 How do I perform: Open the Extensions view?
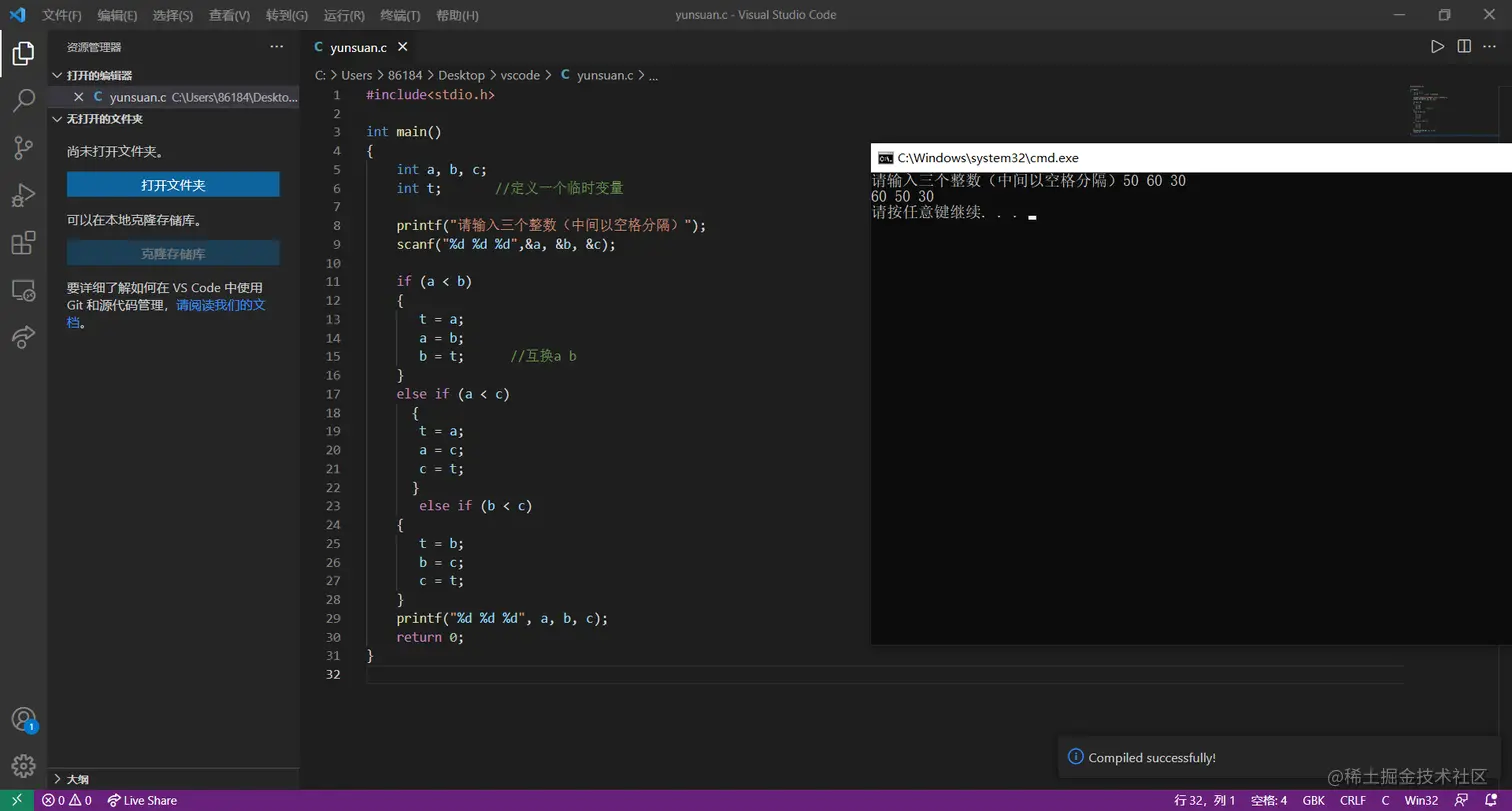23,243
